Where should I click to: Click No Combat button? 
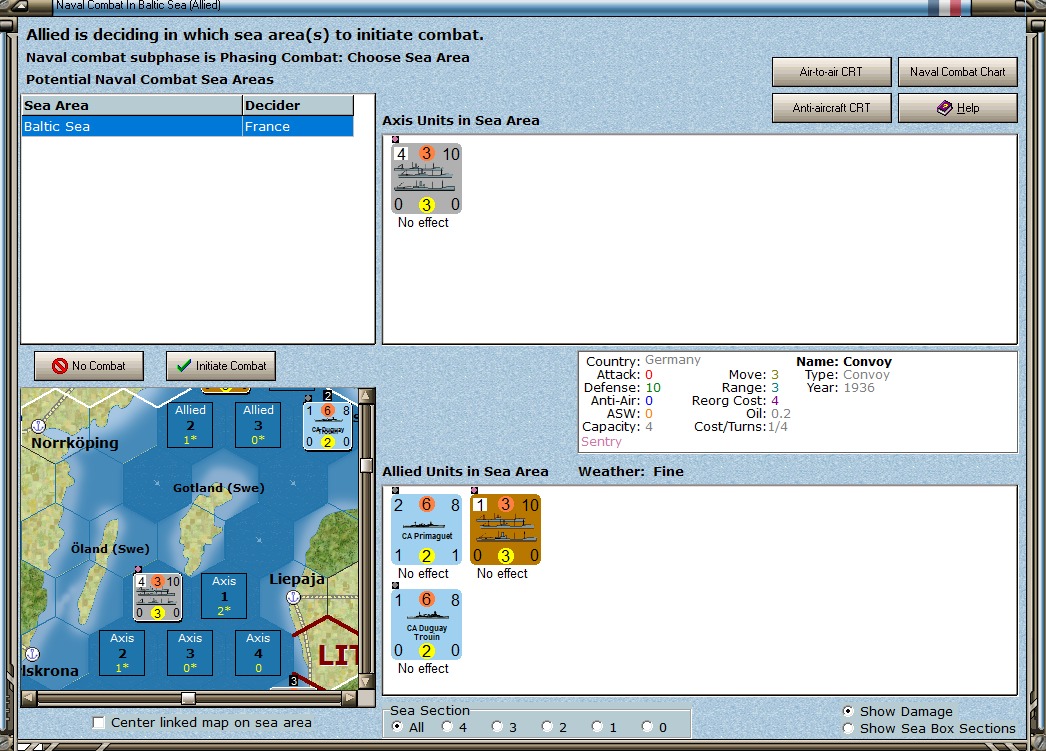89,365
